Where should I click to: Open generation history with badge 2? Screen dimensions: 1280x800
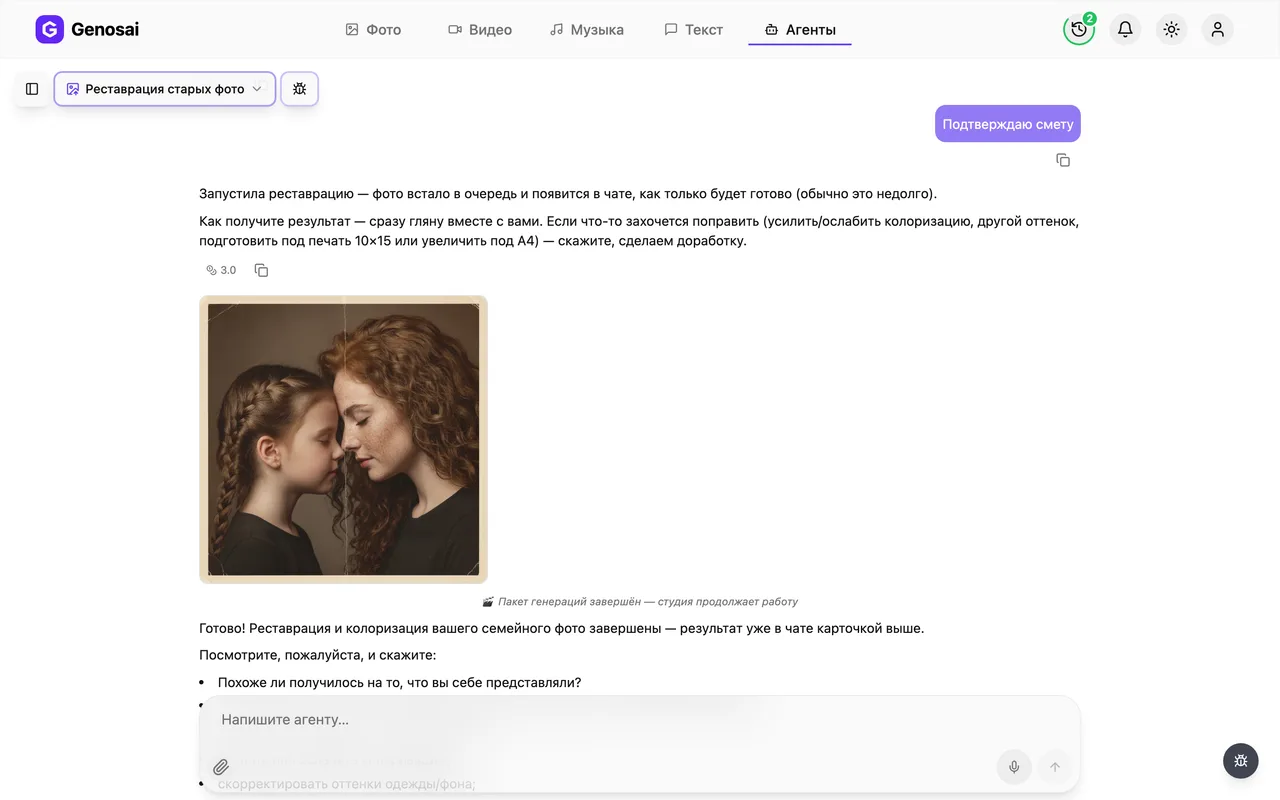click(x=1079, y=29)
